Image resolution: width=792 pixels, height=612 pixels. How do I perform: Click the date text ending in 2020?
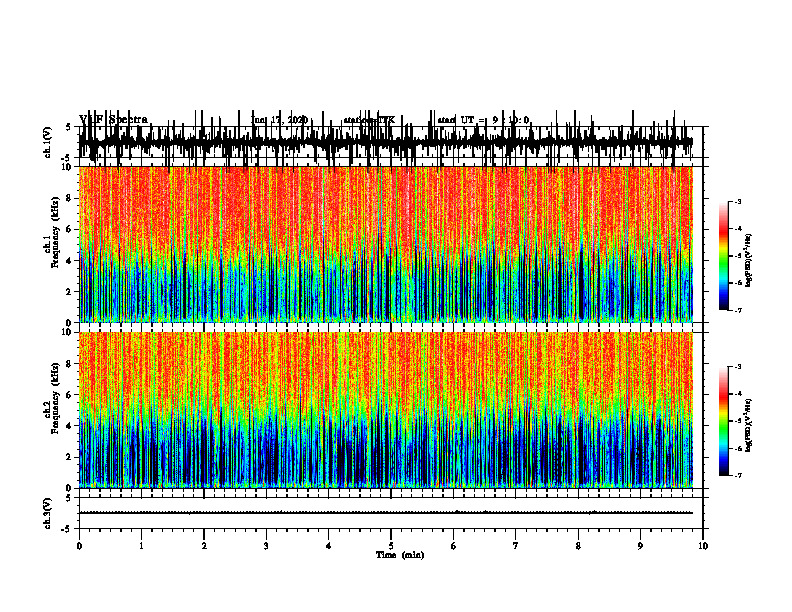click(279, 120)
